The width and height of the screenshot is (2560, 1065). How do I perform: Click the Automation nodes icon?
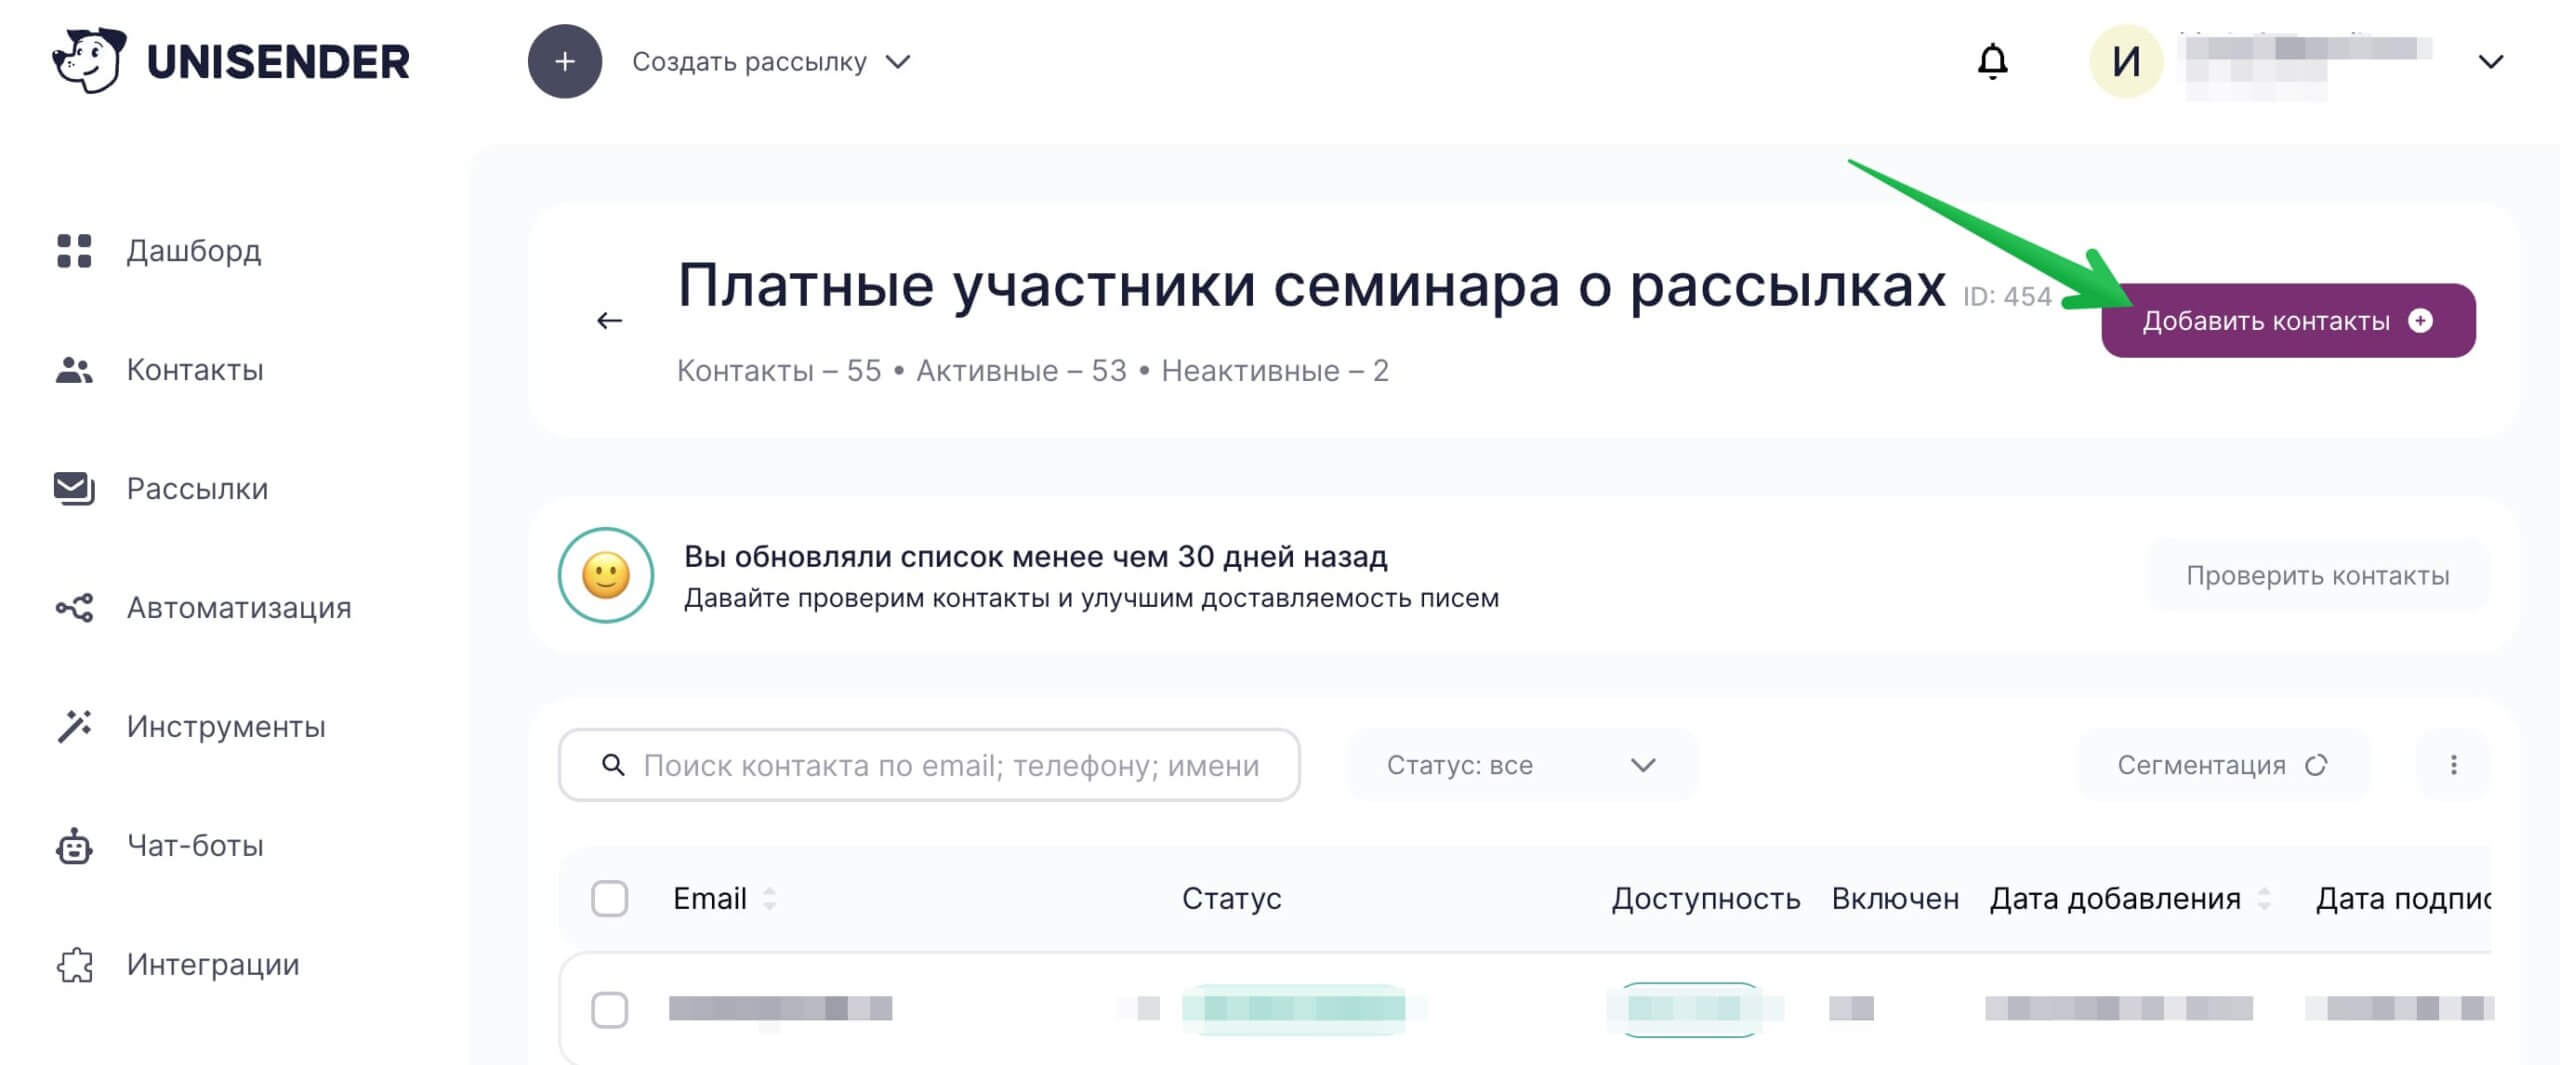74,608
